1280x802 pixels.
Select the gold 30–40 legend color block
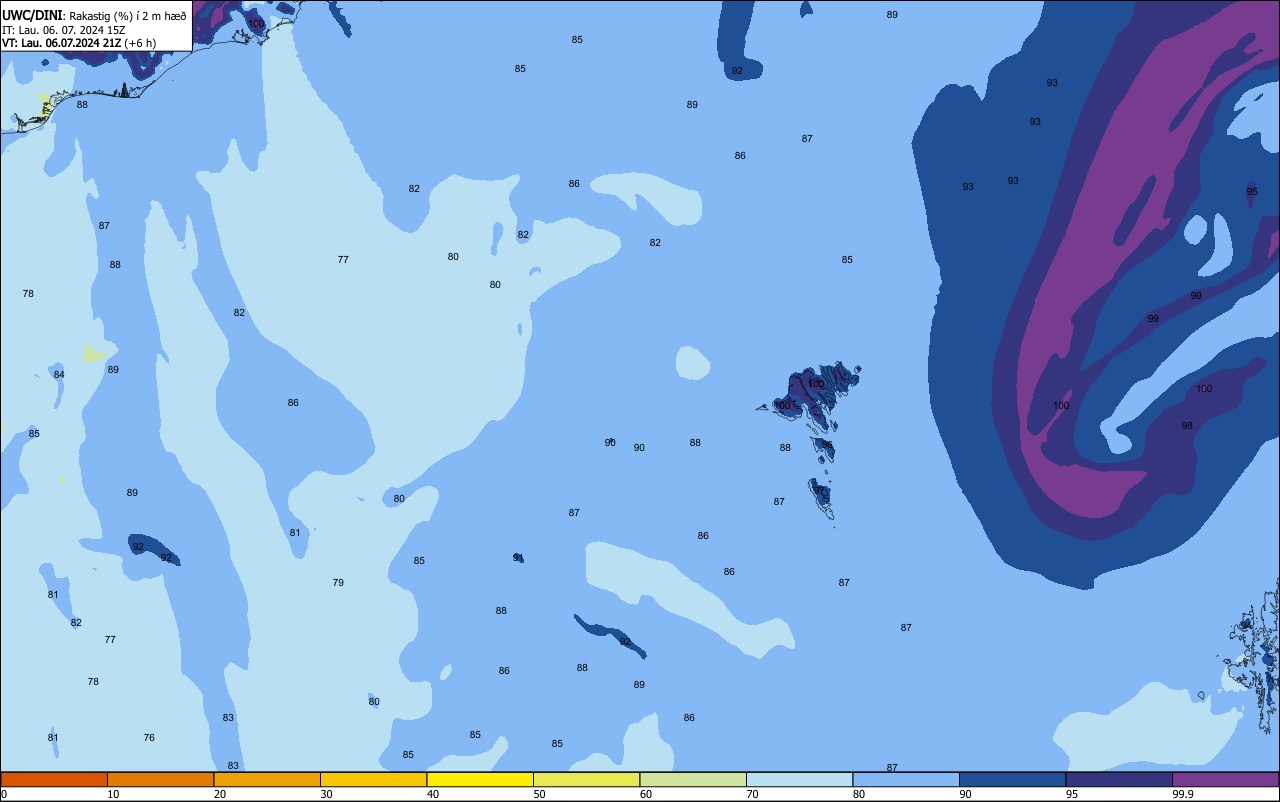click(x=373, y=779)
